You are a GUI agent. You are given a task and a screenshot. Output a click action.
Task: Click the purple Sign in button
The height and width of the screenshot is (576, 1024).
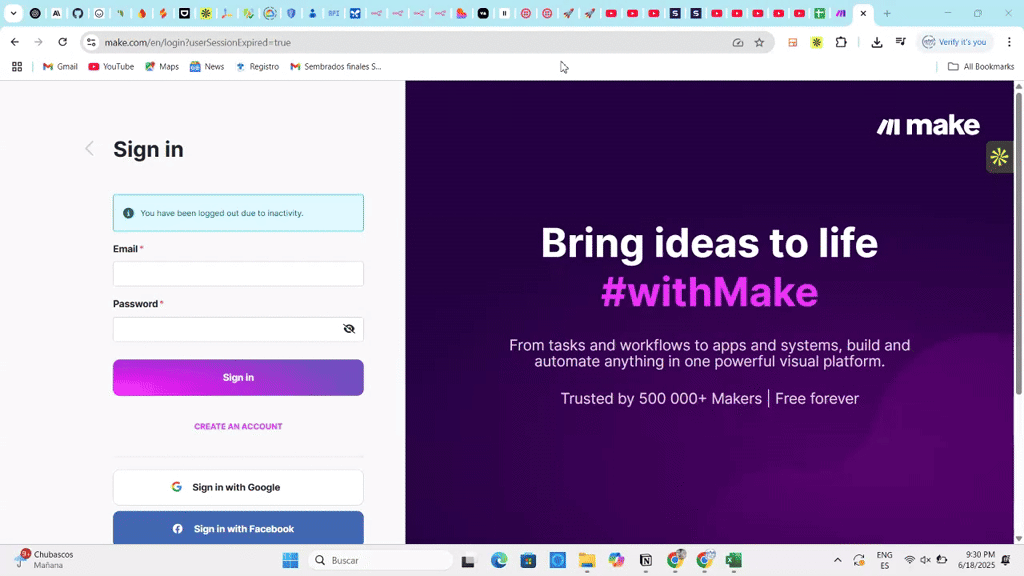(x=238, y=377)
